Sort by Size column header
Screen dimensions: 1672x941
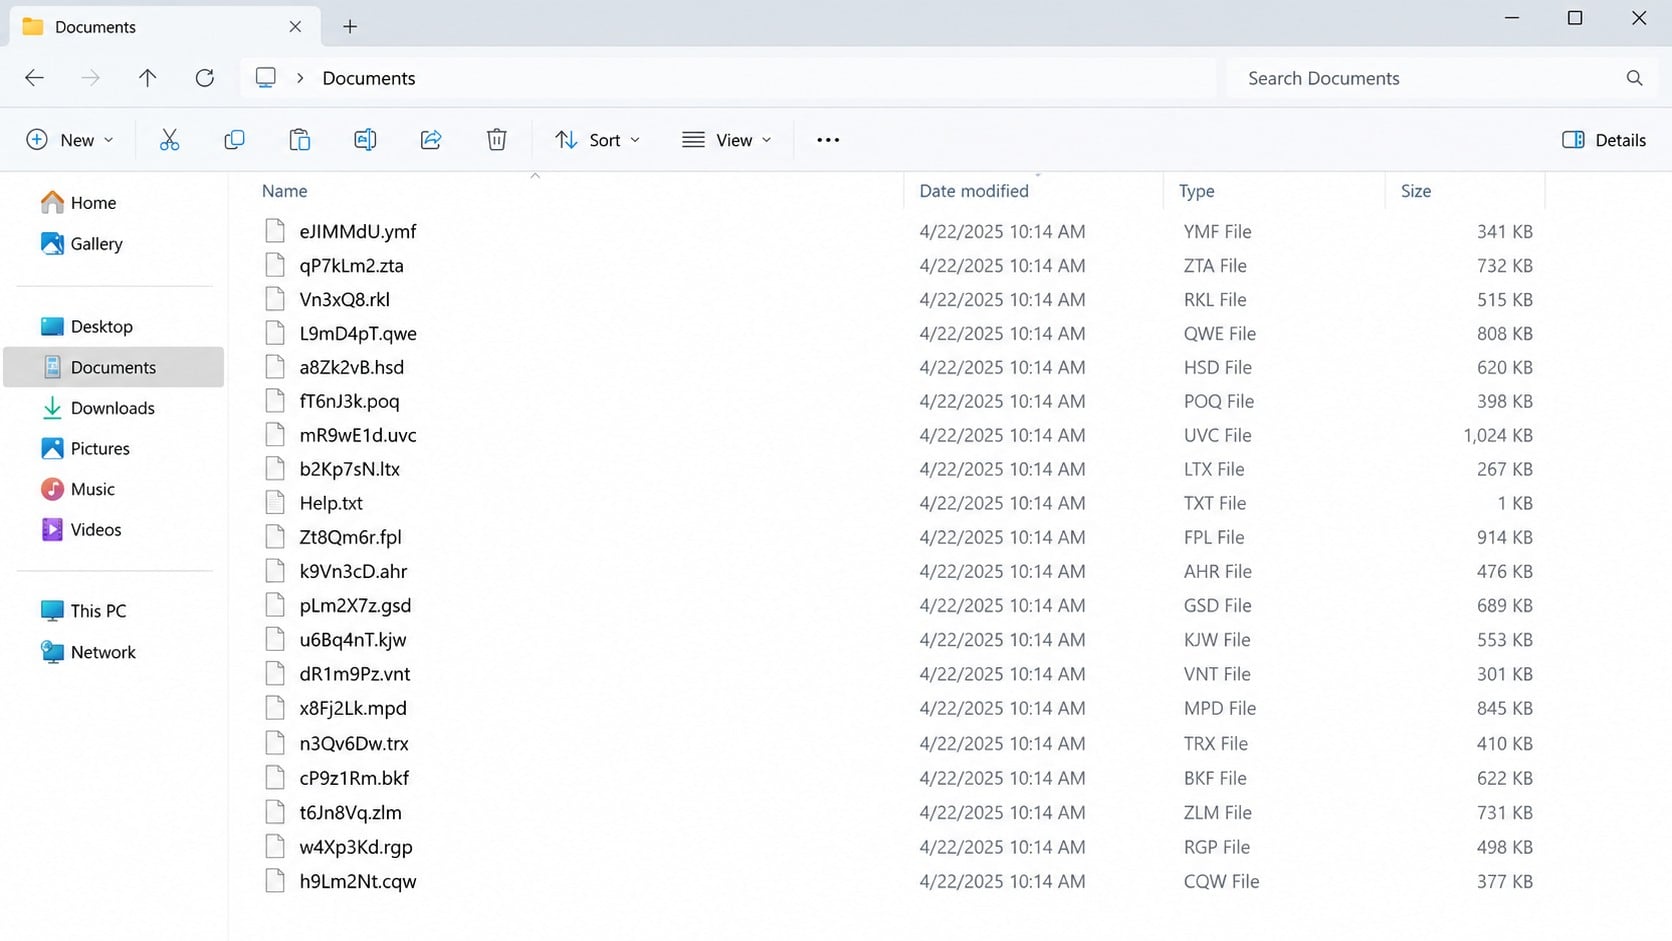(1415, 191)
